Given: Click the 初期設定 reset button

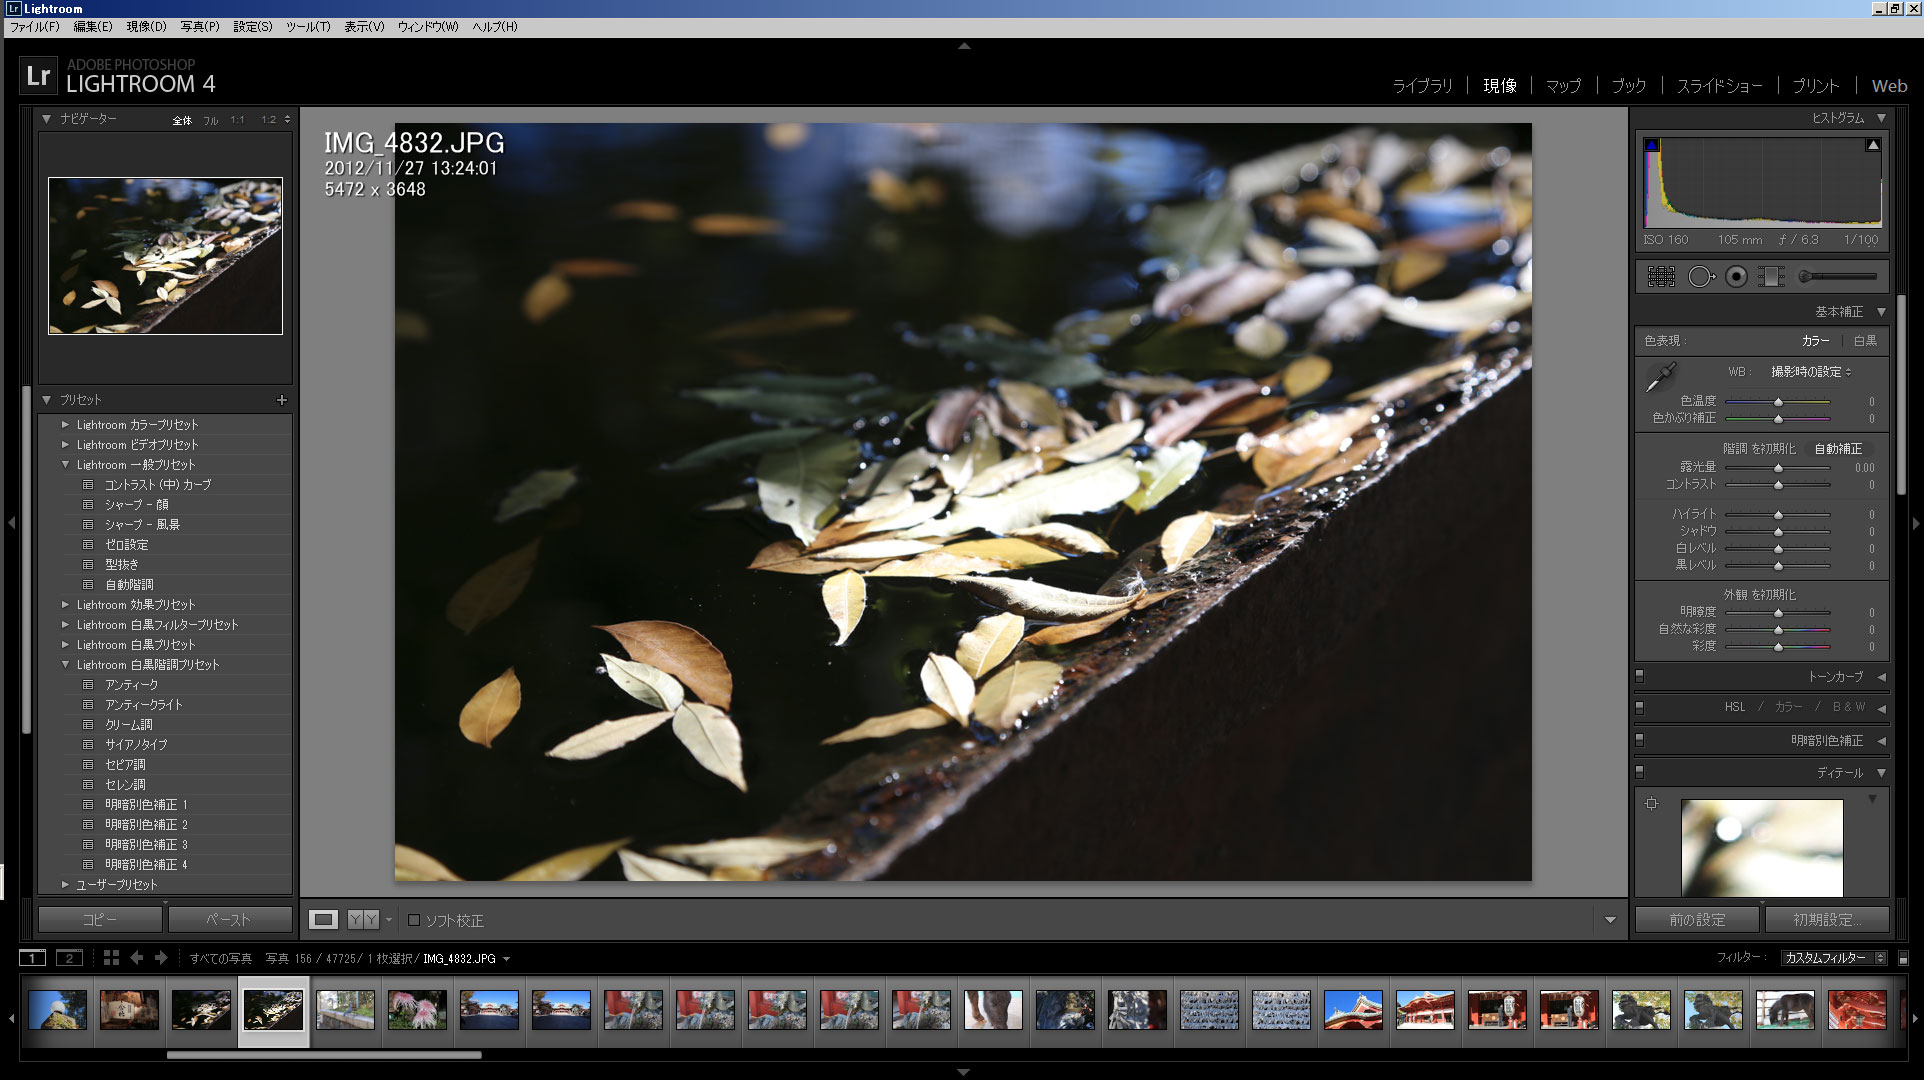Looking at the screenshot, I should (1826, 920).
